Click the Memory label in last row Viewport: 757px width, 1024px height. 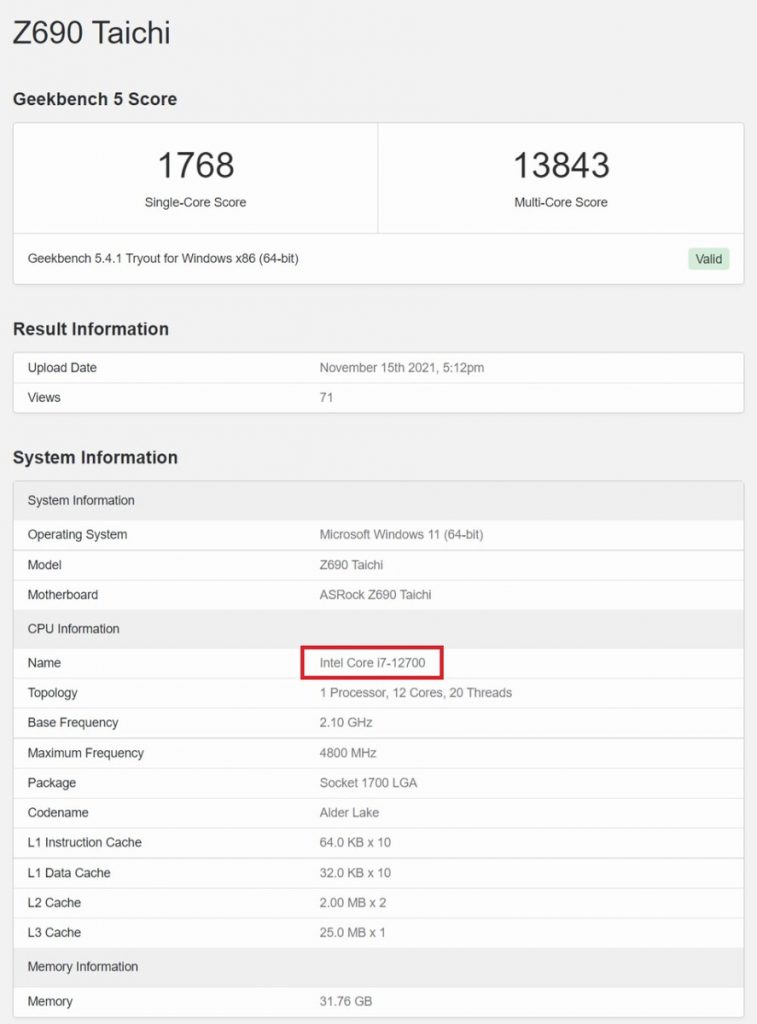(x=50, y=1002)
